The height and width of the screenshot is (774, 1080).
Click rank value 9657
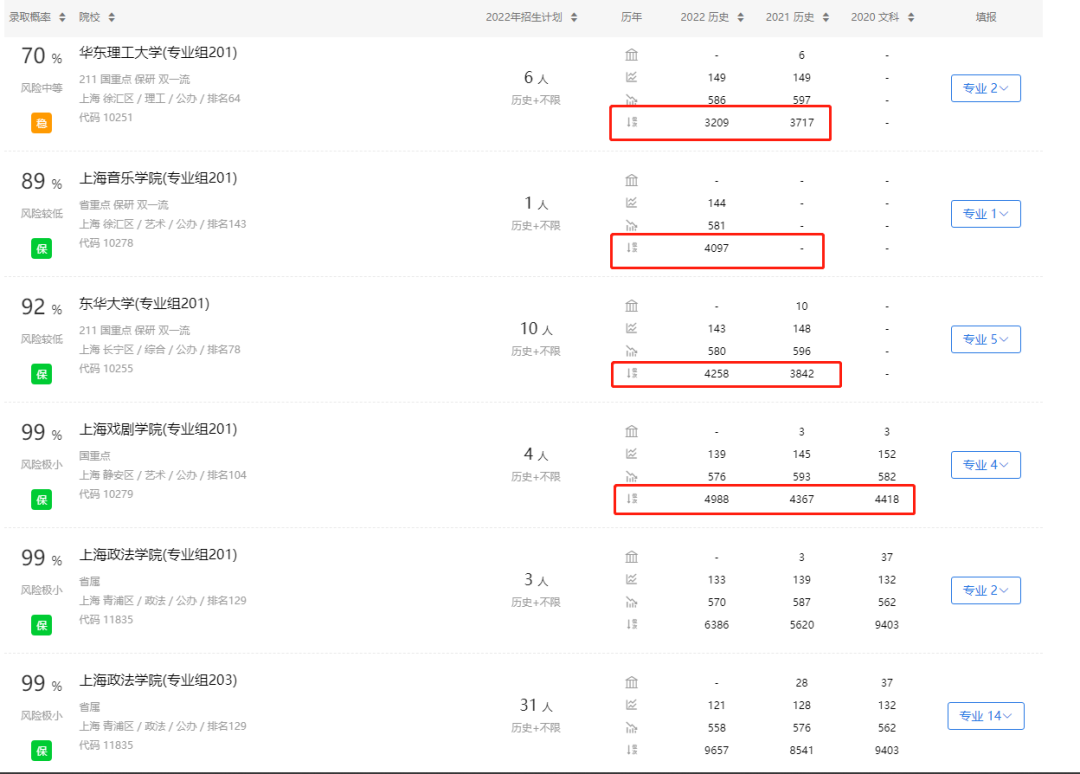click(x=716, y=750)
